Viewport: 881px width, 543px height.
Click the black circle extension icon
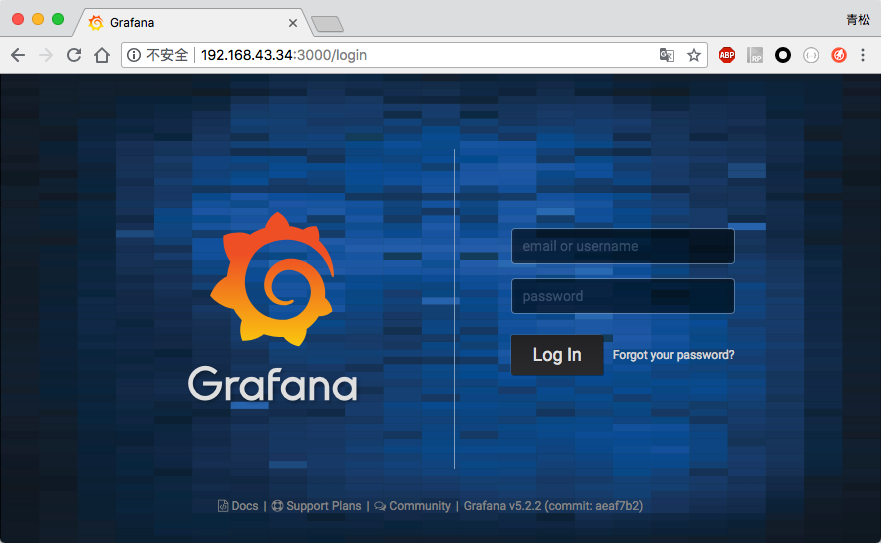pyautogui.click(x=783, y=55)
